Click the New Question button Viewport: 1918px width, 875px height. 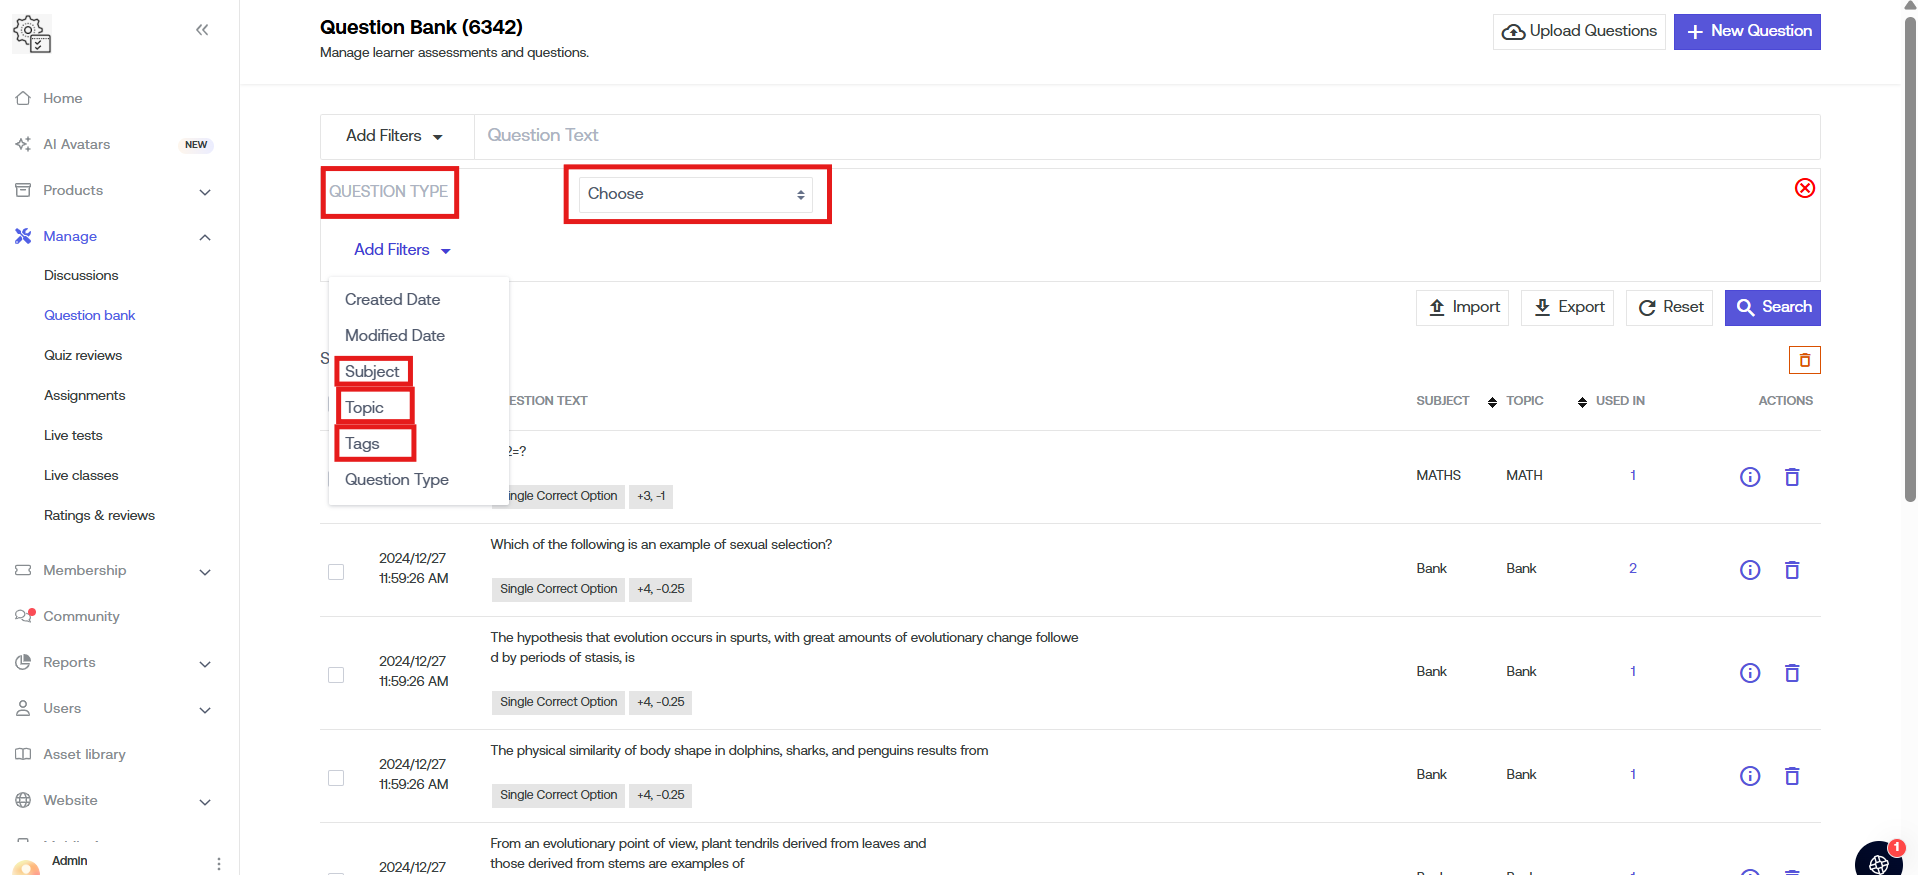(1746, 32)
